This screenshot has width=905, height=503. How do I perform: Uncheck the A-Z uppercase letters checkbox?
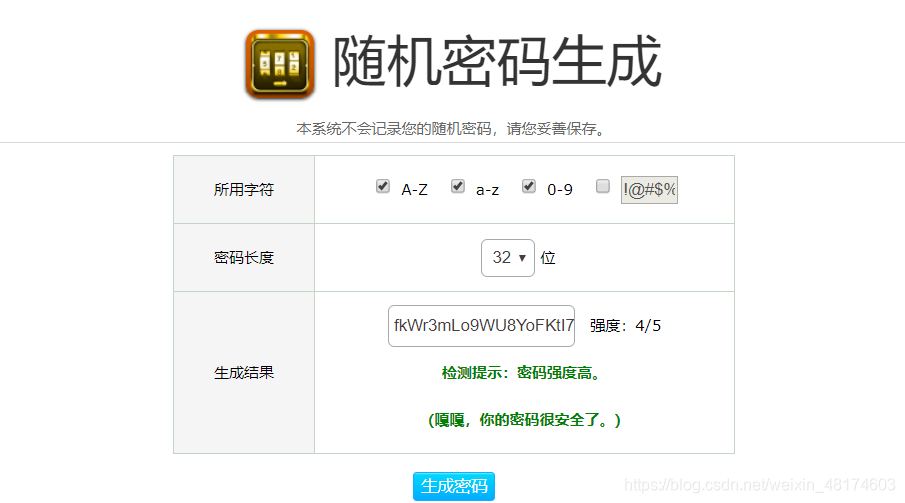coord(383,186)
